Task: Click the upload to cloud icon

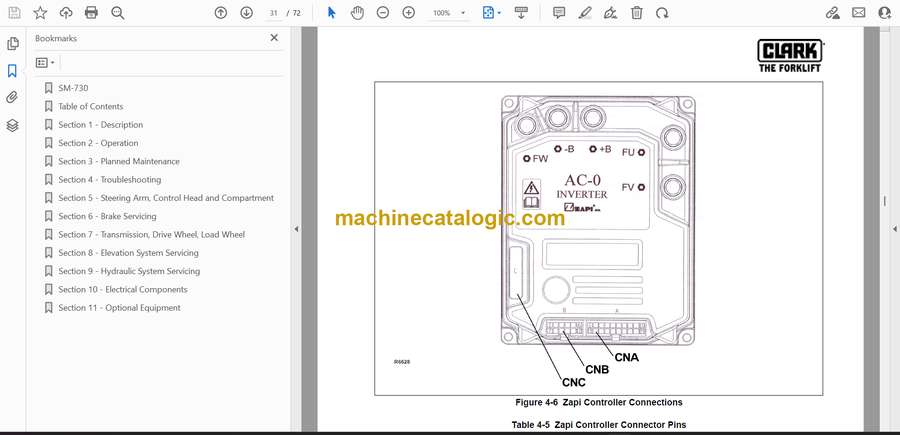Action: (66, 13)
